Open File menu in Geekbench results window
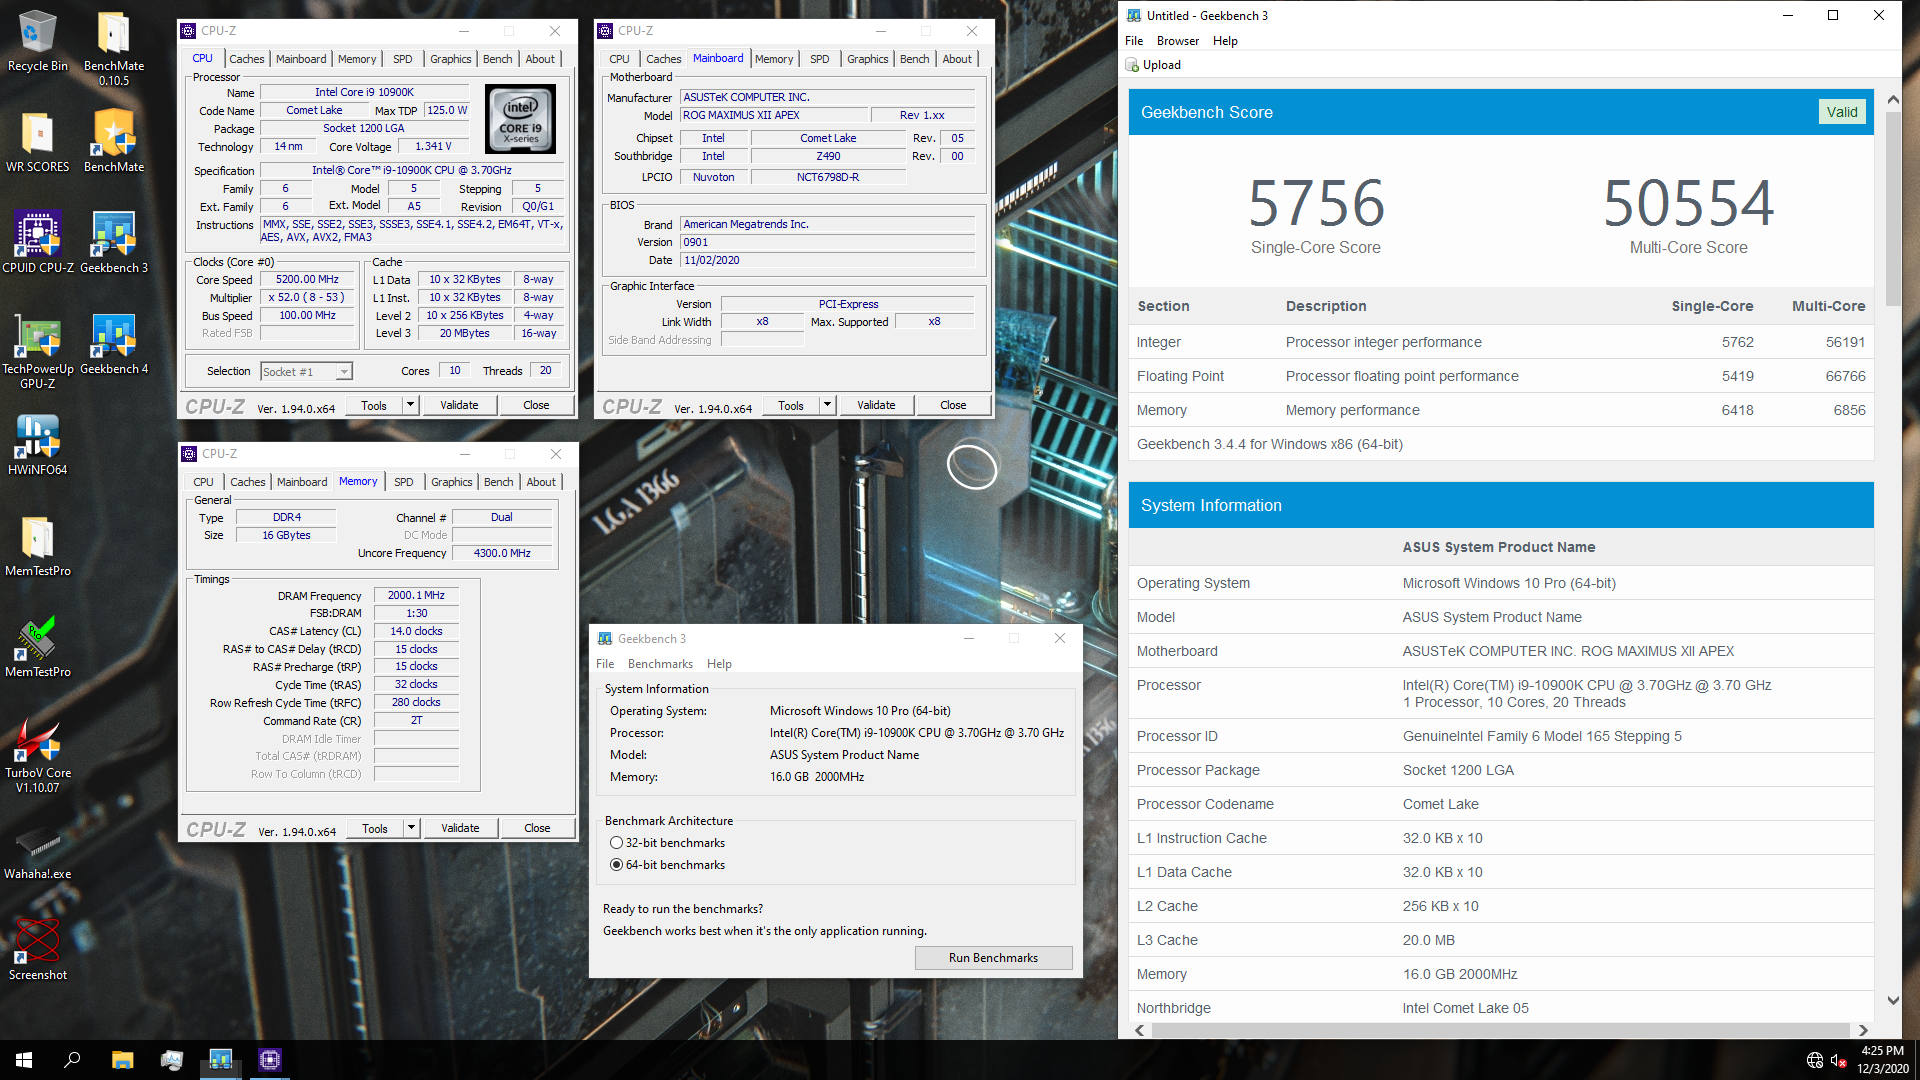1920x1080 pixels. tap(1134, 41)
